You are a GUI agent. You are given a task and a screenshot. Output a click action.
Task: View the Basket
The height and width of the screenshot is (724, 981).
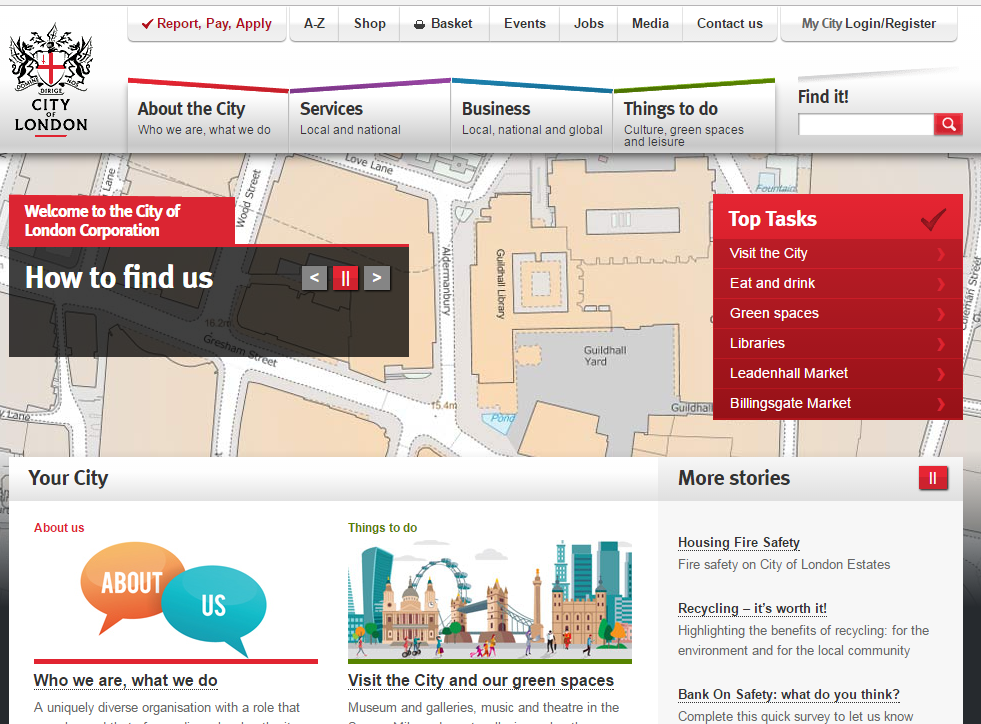point(444,24)
